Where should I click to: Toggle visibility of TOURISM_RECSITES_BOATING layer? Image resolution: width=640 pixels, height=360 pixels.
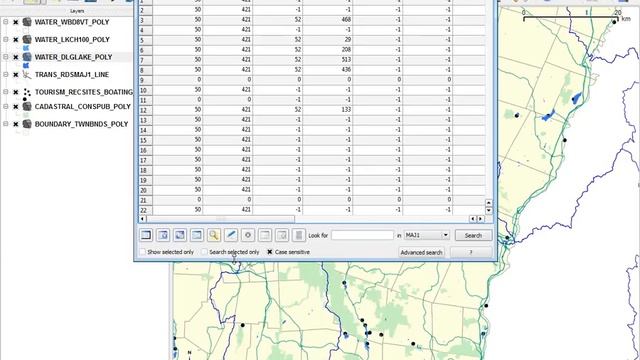pyautogui.click(x=16, y=92)
